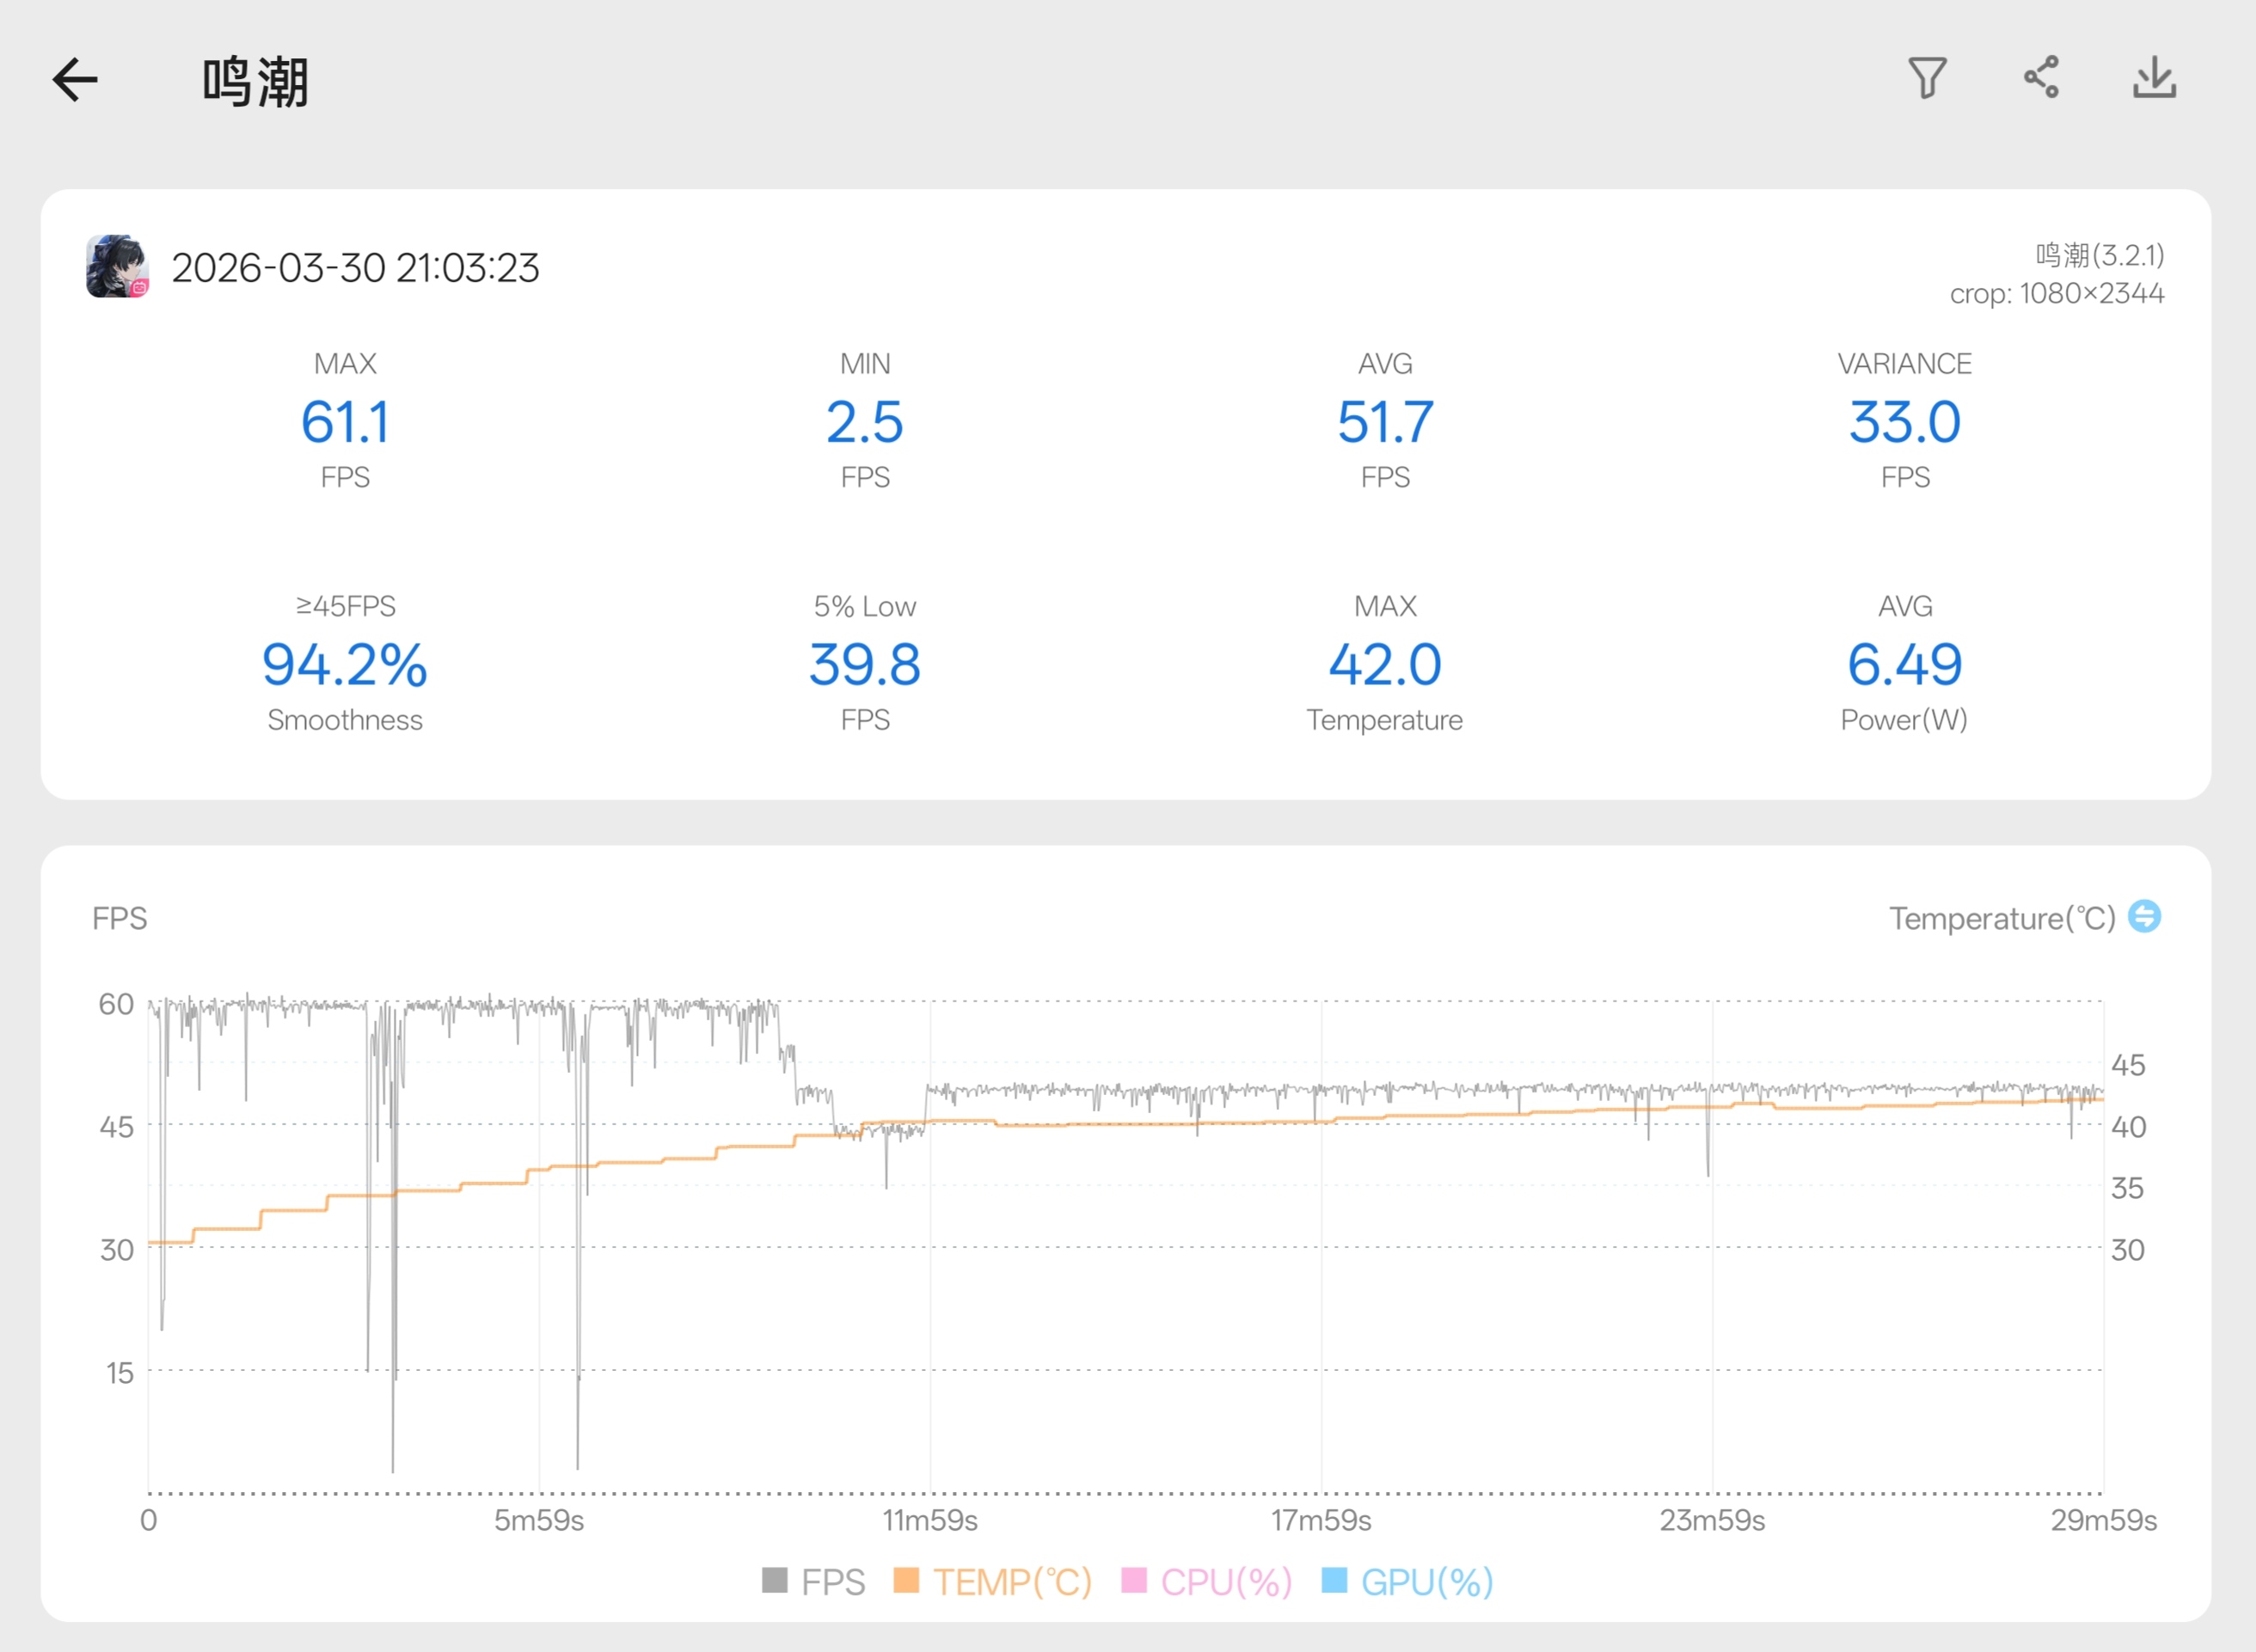The height and width of the screenshot is (1652, 2256).
Task: Switch right axis with blue swap icon
Action: point(2144,916)
